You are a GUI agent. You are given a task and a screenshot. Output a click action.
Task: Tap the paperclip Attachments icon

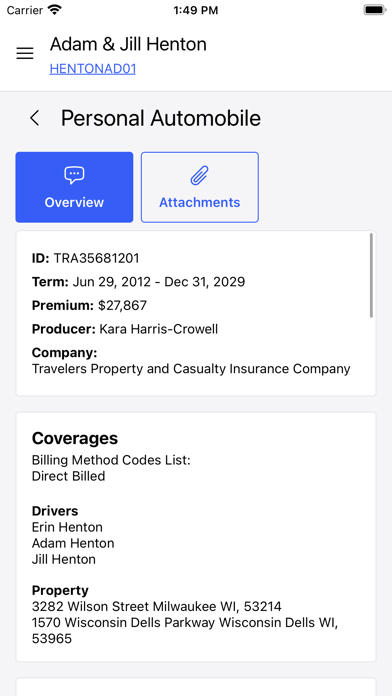200,175
